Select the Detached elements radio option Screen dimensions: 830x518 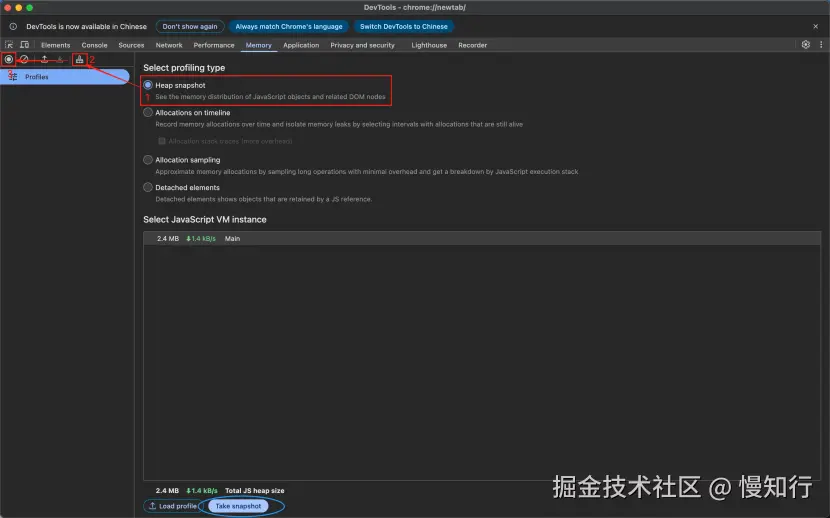(148, 187)
